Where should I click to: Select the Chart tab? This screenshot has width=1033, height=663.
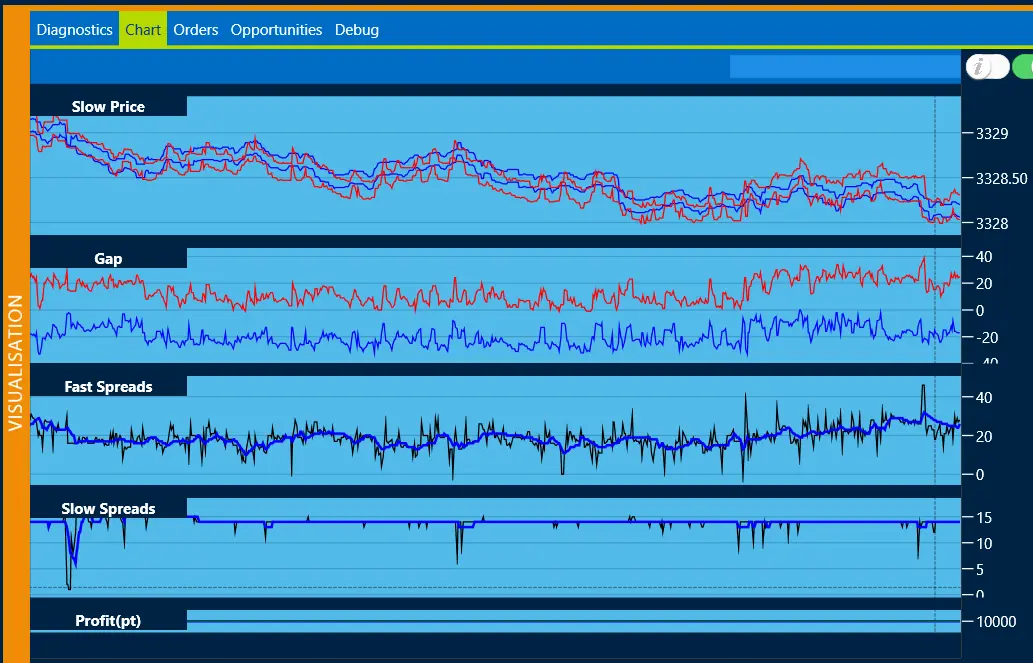pos(143,30)
